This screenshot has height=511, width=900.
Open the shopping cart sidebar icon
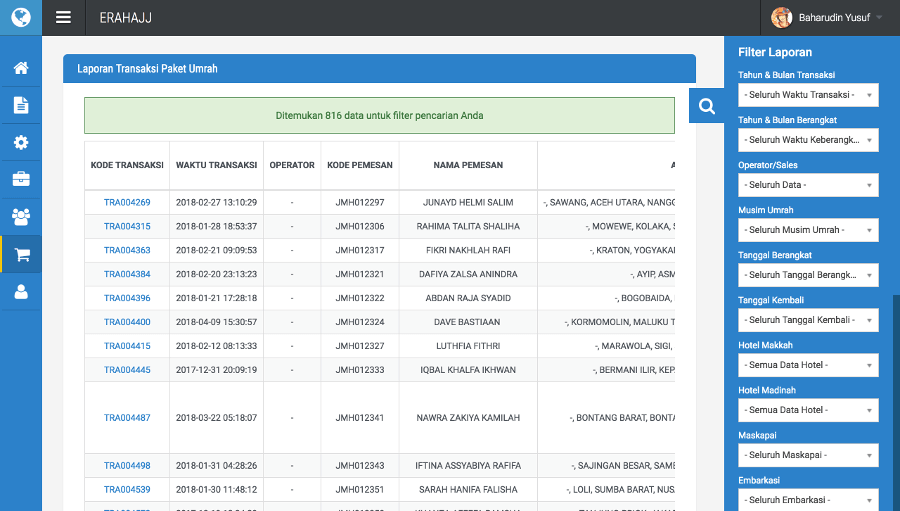[x=21, y=254]
